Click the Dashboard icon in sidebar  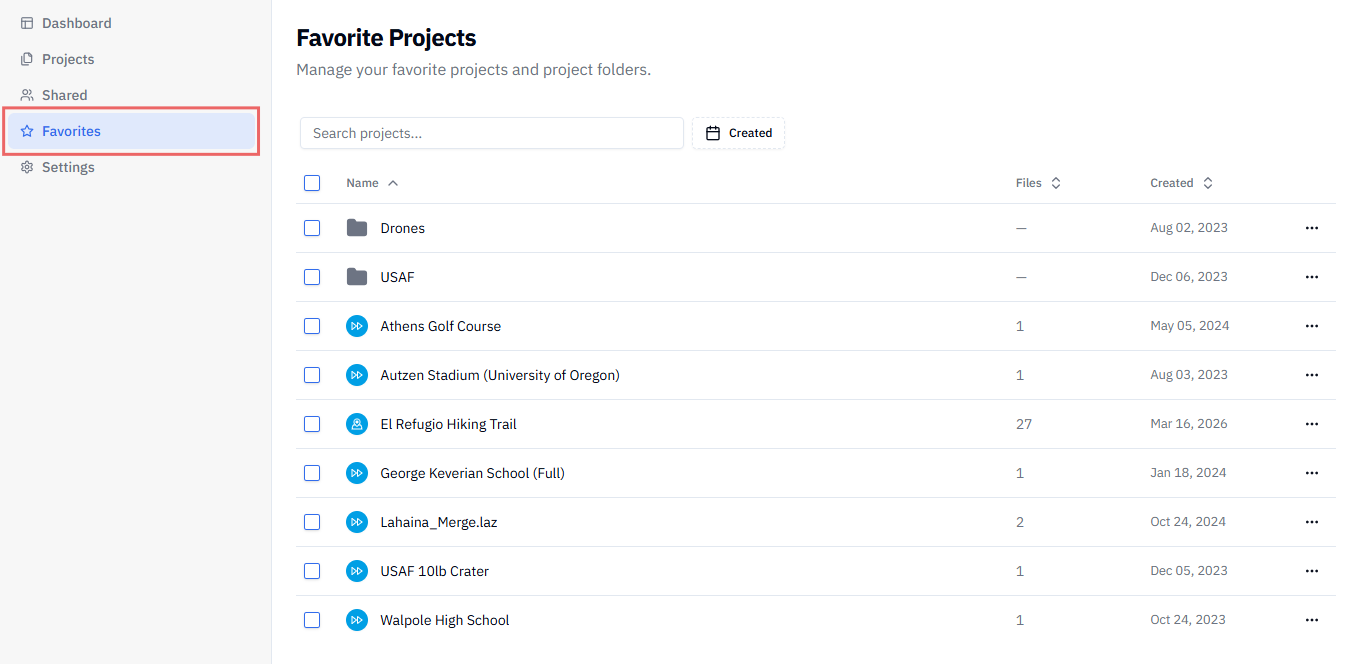point(27,23)
